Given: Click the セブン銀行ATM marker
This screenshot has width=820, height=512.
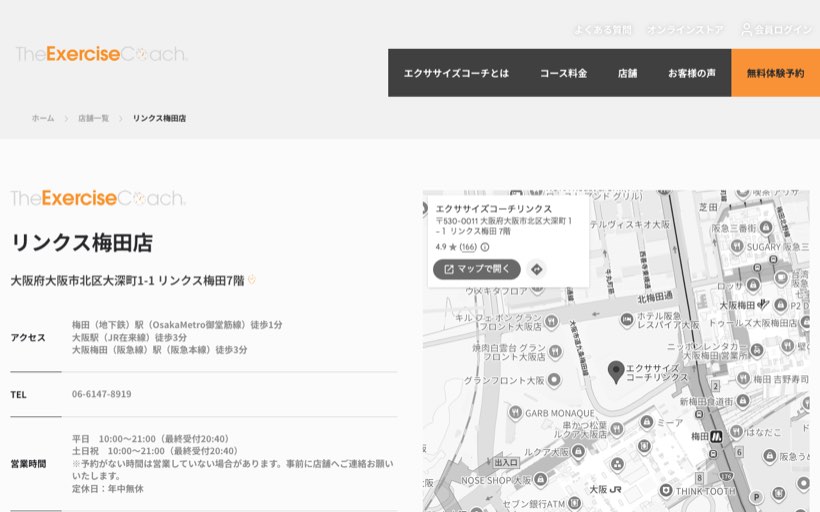Looking at the screenshot, I should coord(575,503).
